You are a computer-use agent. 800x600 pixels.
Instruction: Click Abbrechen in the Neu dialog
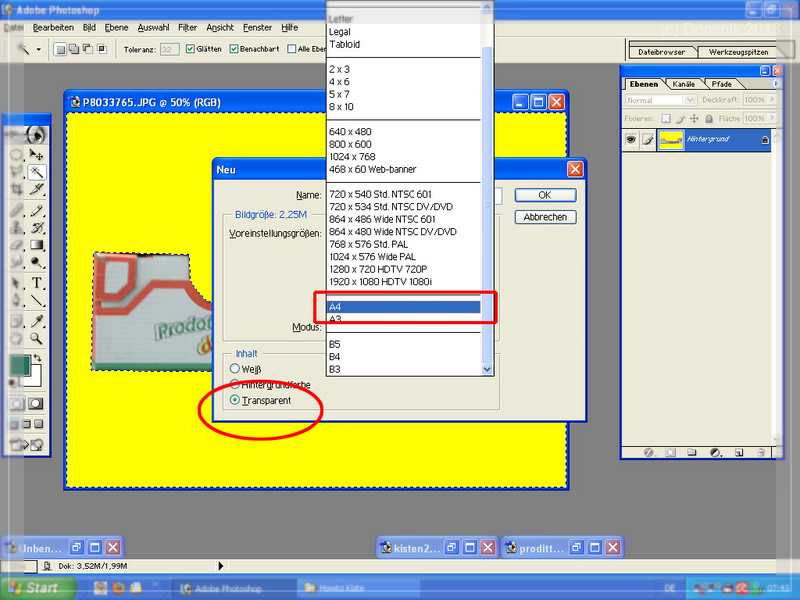tap(545, 217)
